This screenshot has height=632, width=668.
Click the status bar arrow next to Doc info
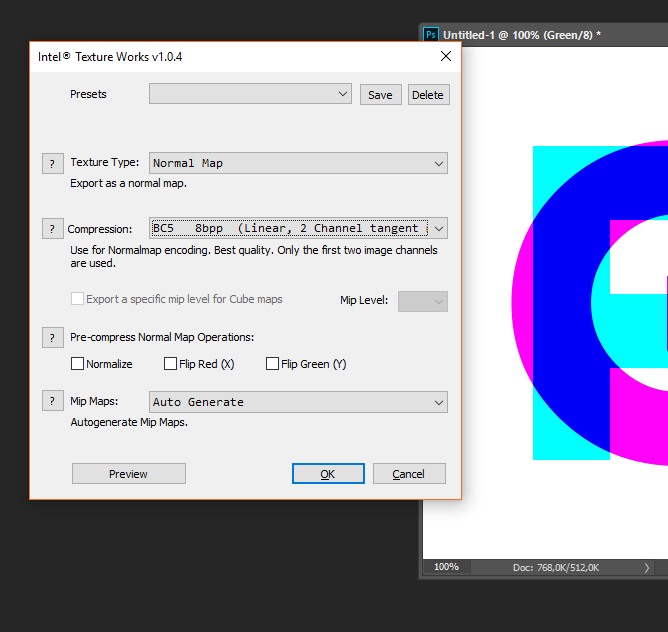pos(646,567)
